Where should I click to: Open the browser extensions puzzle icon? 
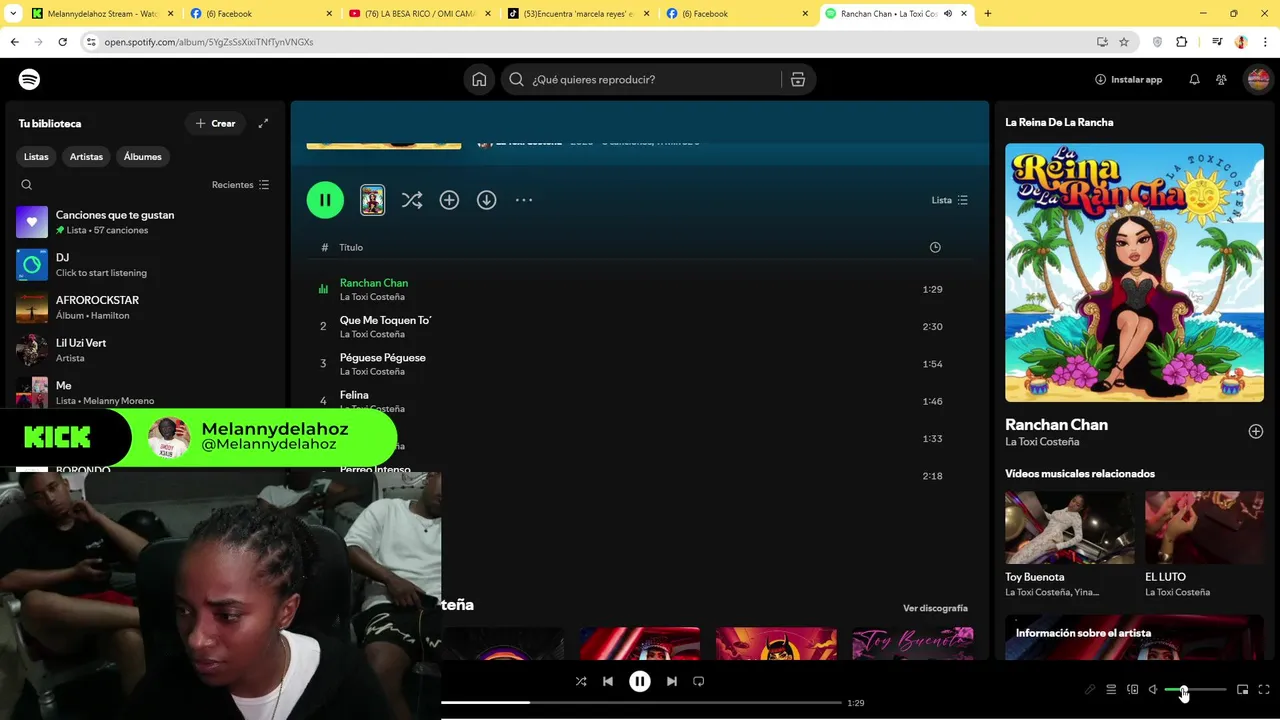coord(1182,42)
